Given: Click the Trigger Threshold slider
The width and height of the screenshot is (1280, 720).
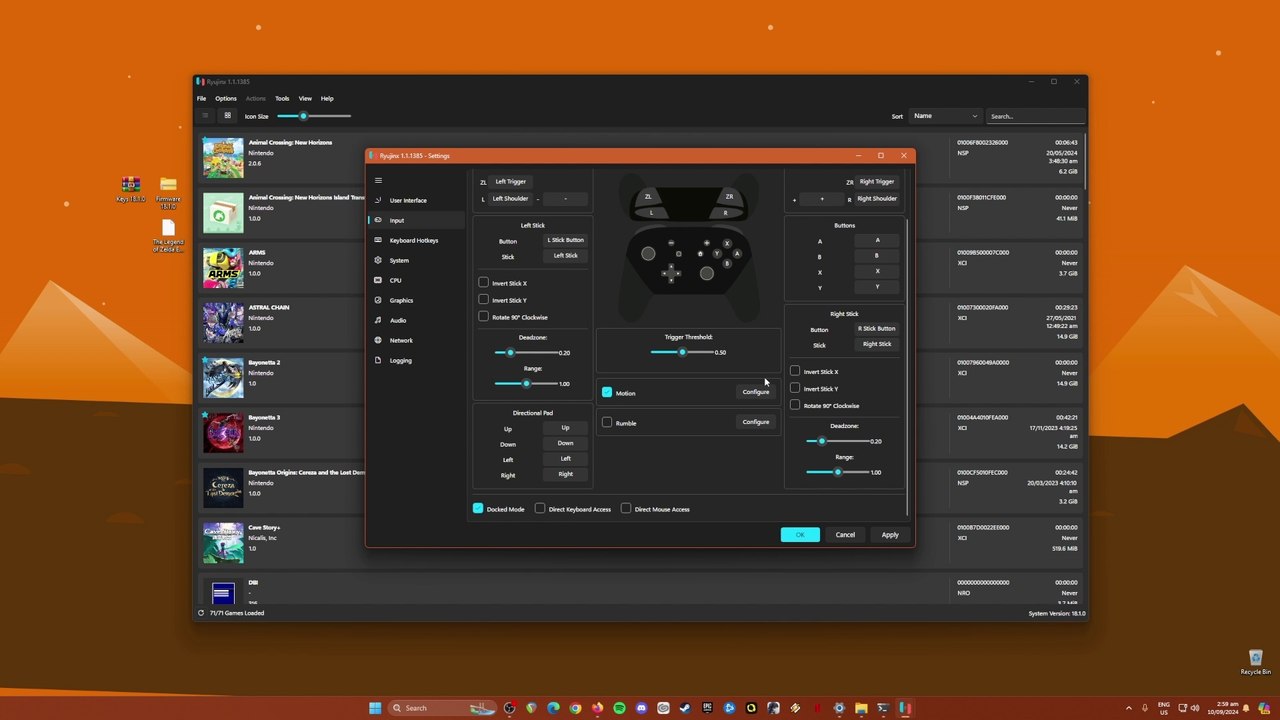Looking at the screenshot, I should click(x=682, y=352).
